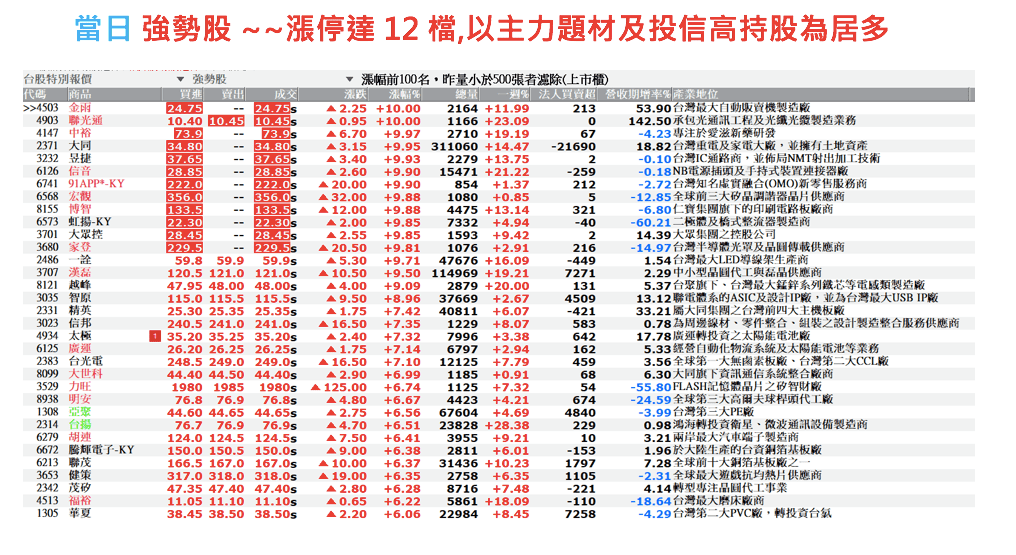
Task: Open the 強勢股 dropdown arrow
Action: pyautogui.click(x=180, y=78)
